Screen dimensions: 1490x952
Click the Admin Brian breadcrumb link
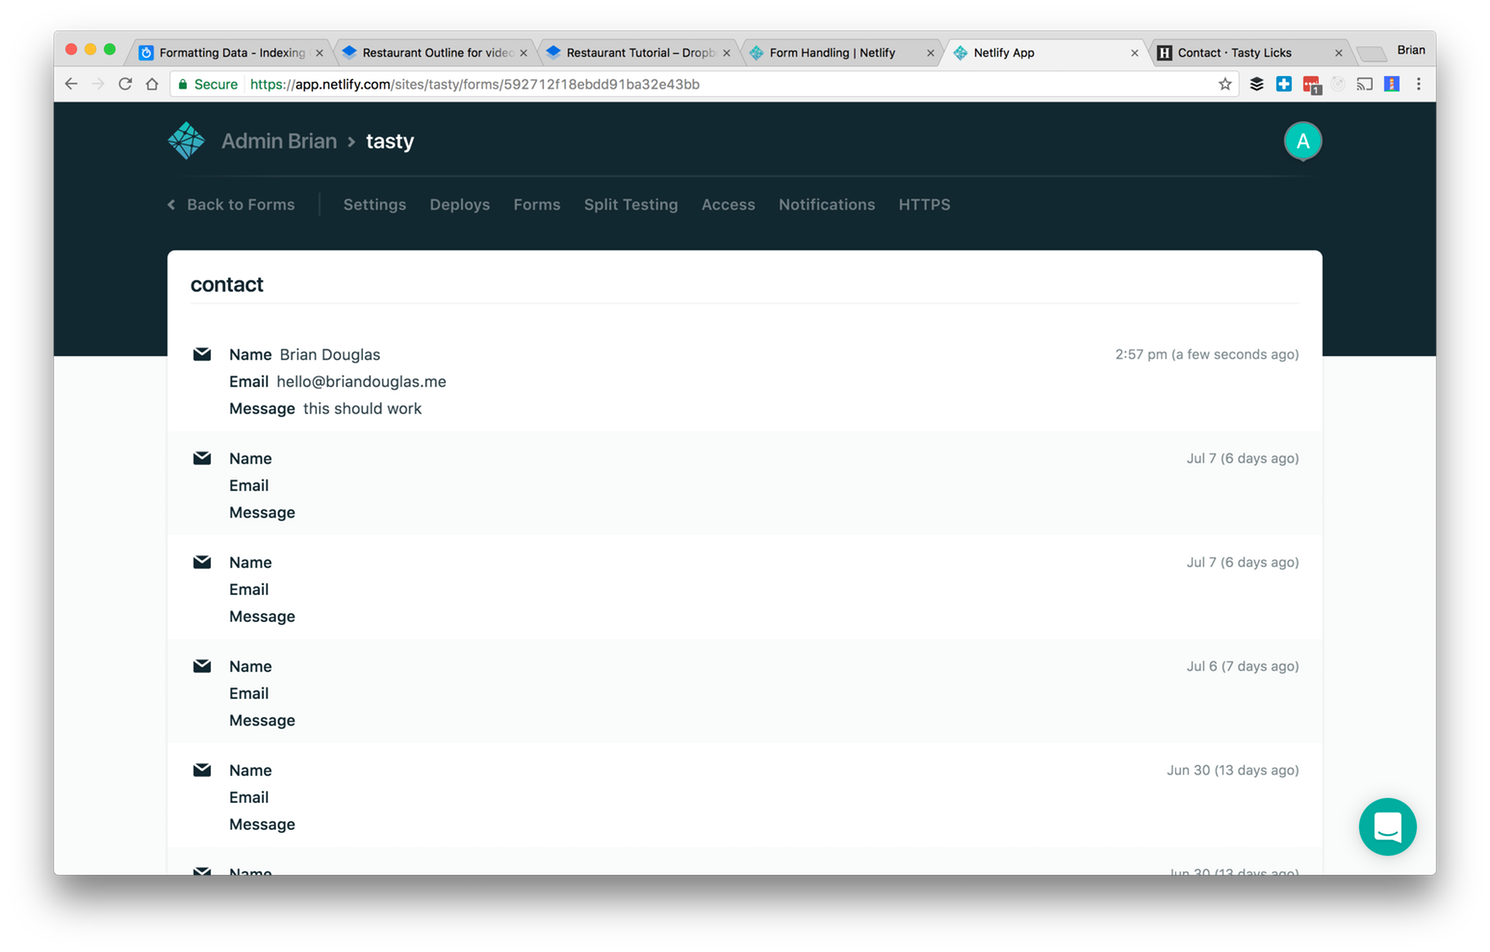(x=278, y=142)
